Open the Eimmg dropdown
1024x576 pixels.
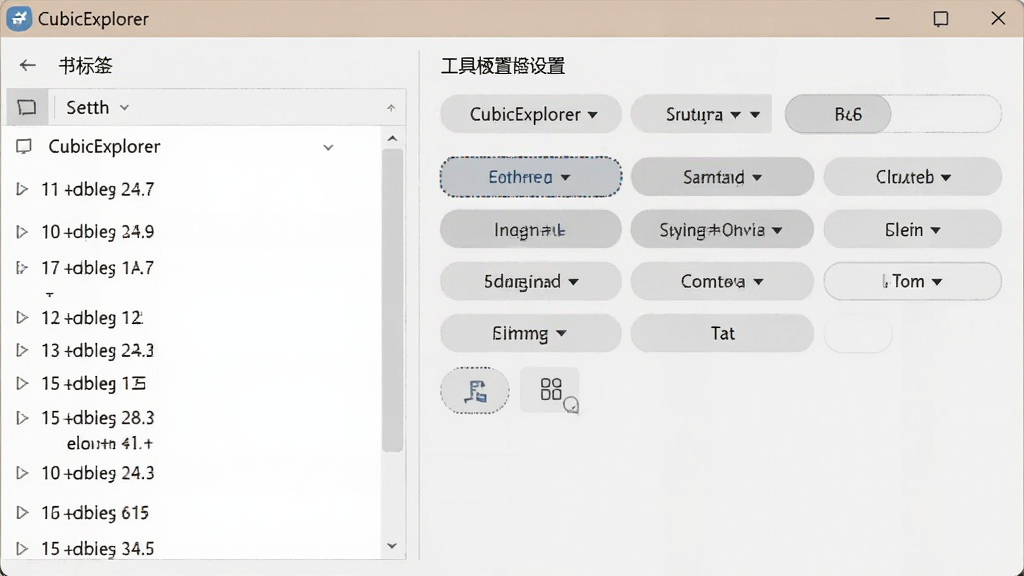[531, 334]
